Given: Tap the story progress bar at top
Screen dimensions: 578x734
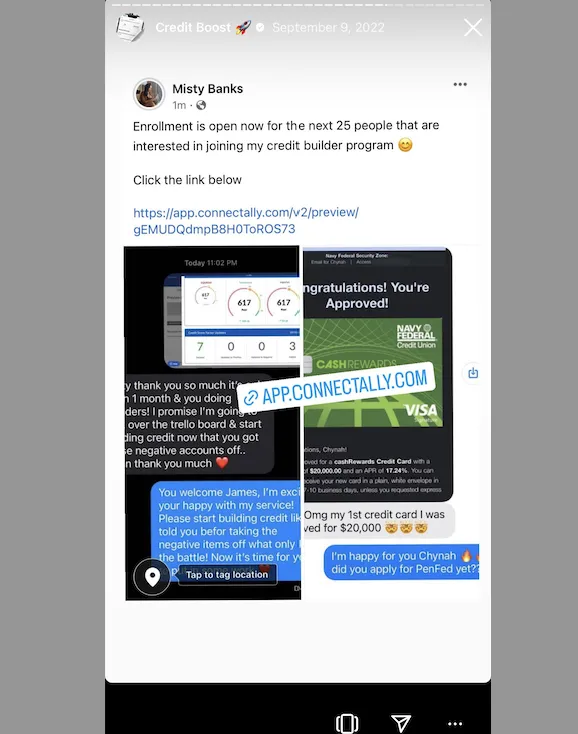Looking at the screenshot, I should [298, 5].
